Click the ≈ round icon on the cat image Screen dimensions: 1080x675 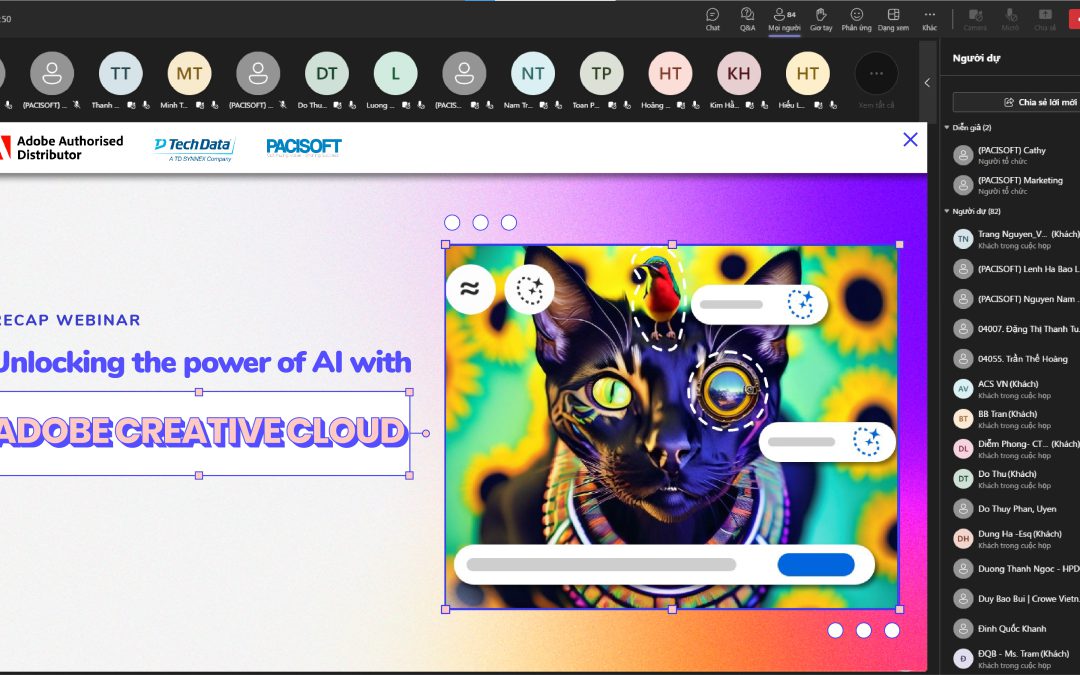[x=470, y=289]
